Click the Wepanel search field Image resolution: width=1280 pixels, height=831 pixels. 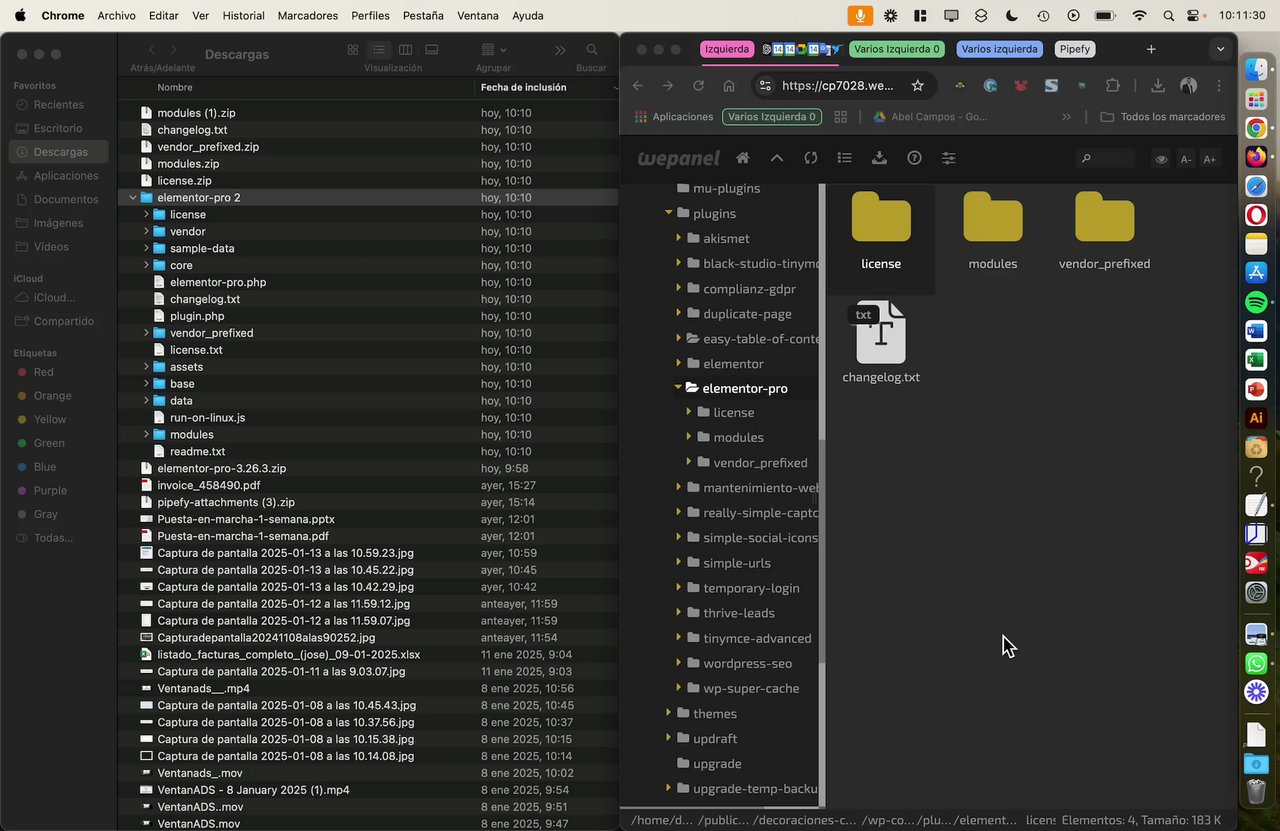pyautogui.click(x=1107, y=159)
